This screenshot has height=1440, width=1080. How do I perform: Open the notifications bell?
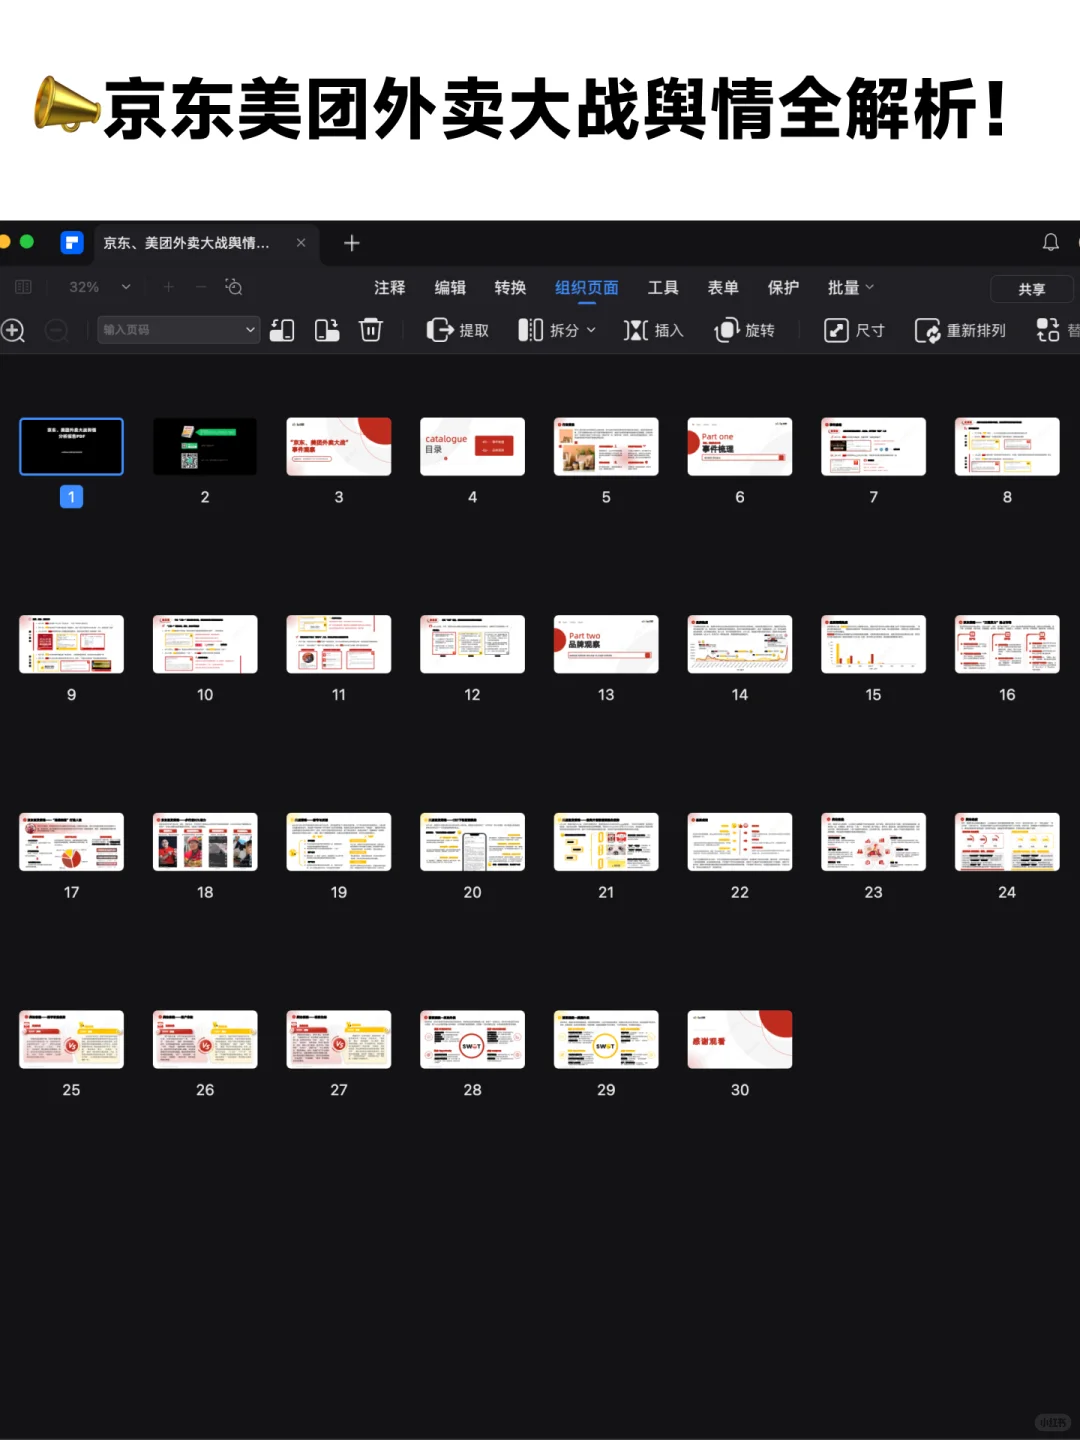[1051, 242]
